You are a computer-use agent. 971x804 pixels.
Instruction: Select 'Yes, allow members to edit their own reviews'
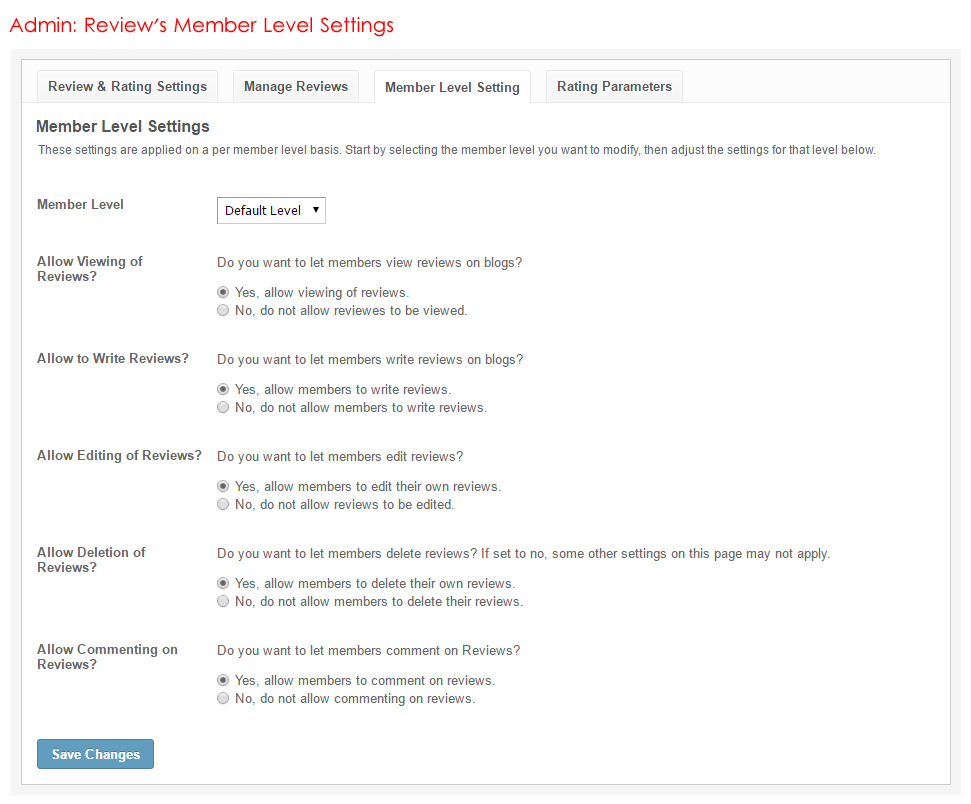point(223,486)
